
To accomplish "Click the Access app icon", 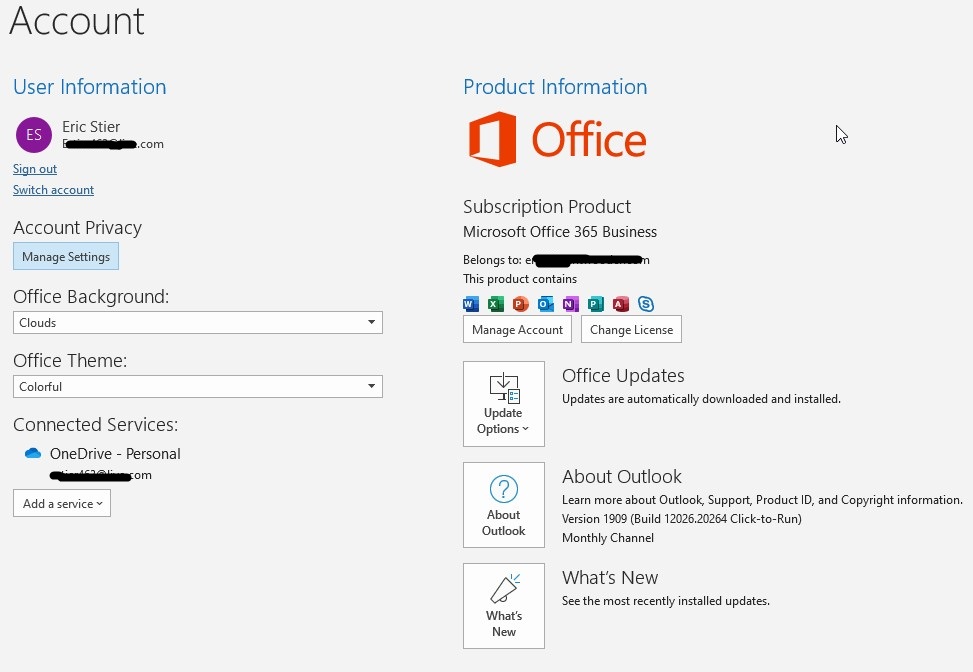I will click(621, 304).
